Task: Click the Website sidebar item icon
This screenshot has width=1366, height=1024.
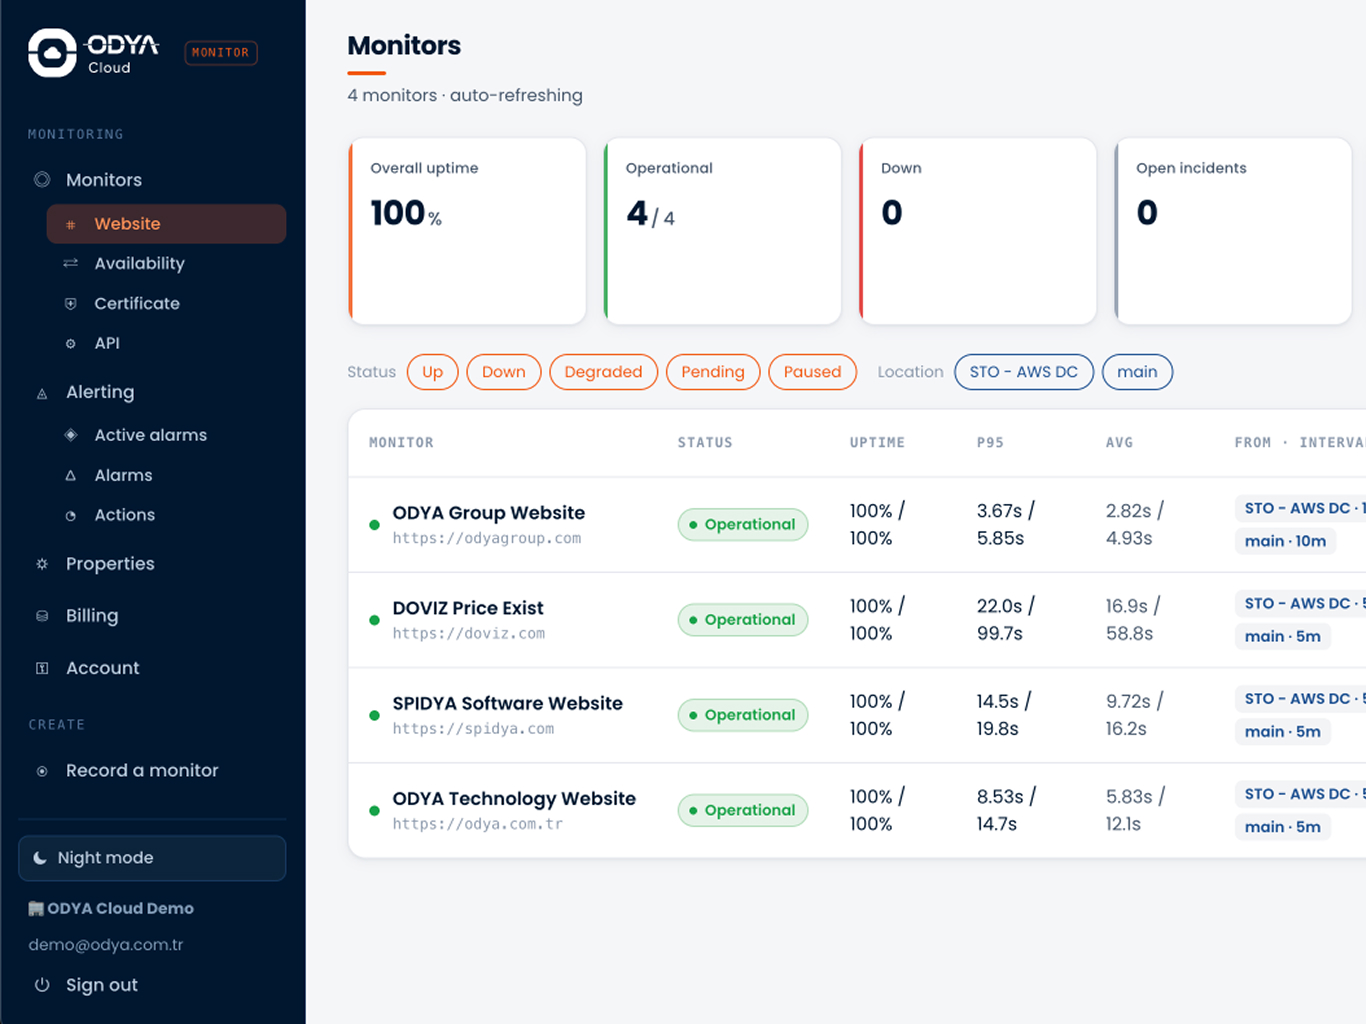Action: click(x=70, y=224)
